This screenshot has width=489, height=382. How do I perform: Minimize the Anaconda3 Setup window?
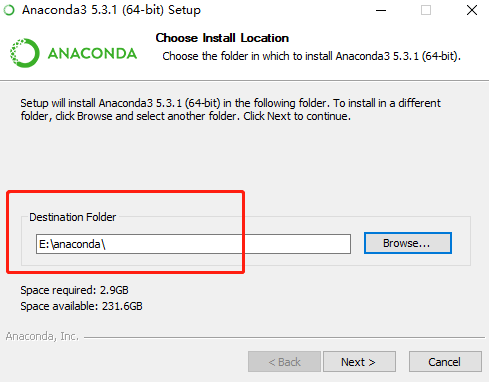tap(381, 10)
